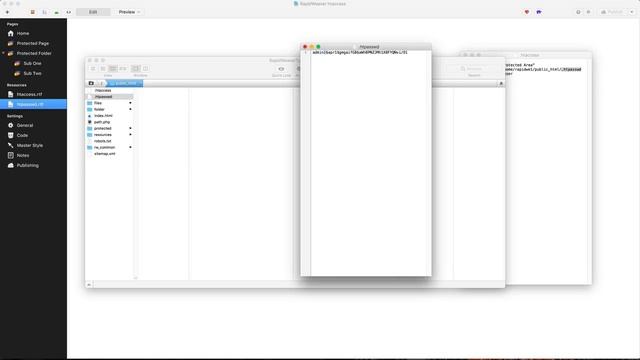Click the code brackets icon in RapidWeaver toolbar

point(69,12)
